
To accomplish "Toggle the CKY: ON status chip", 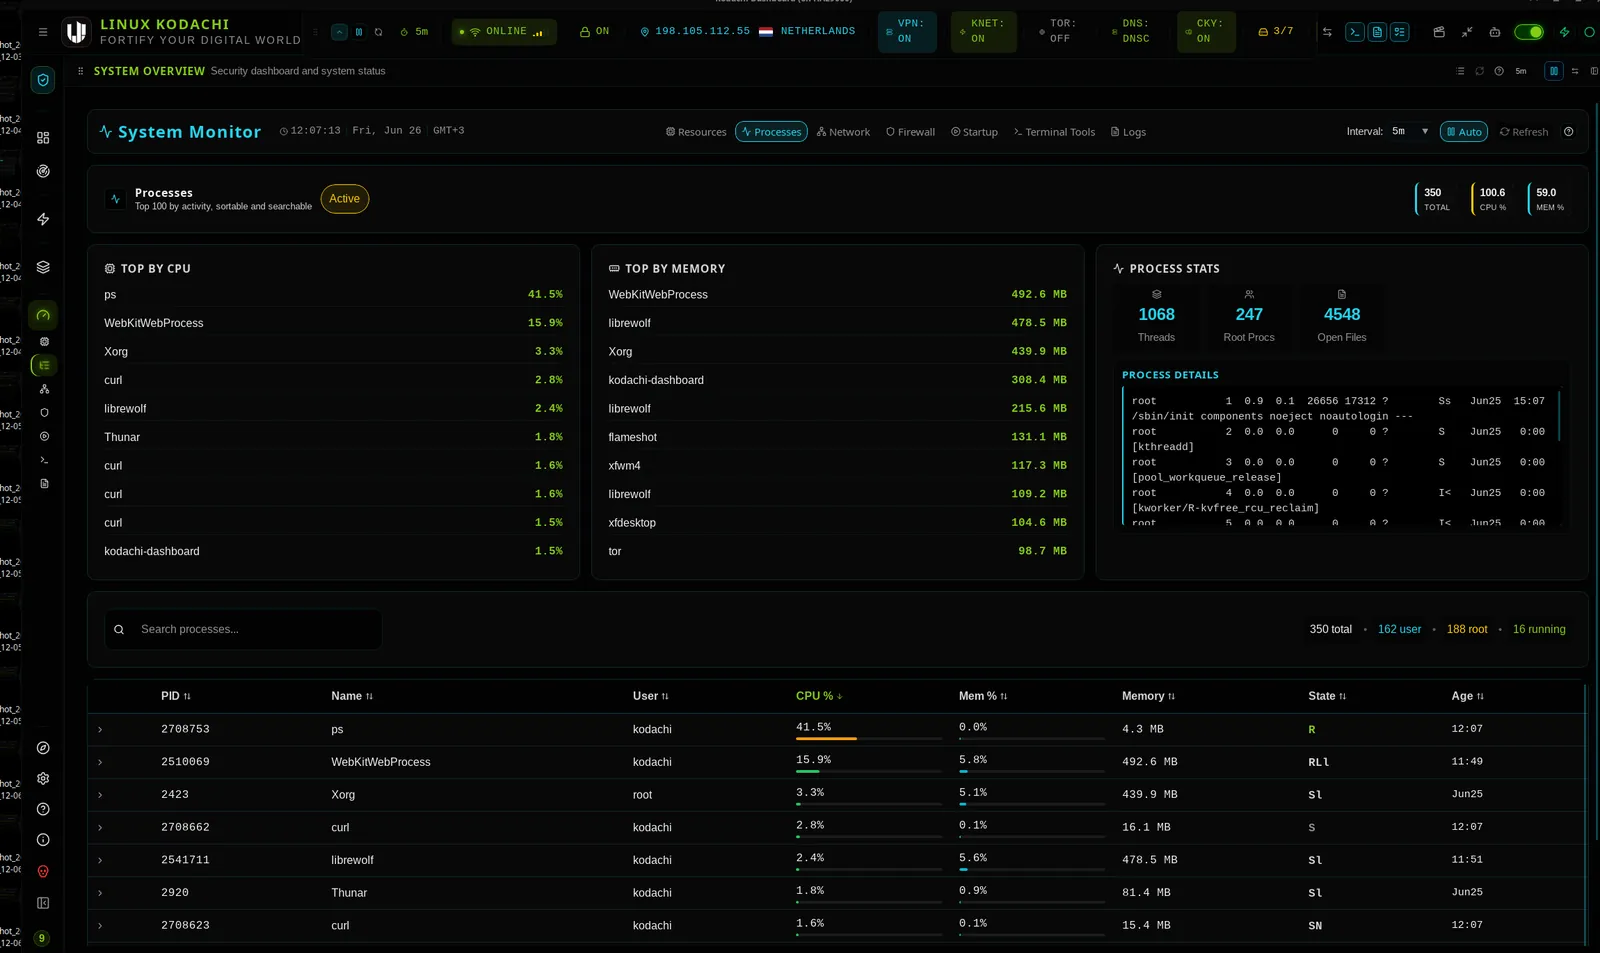I will [x=1204, y=32].
